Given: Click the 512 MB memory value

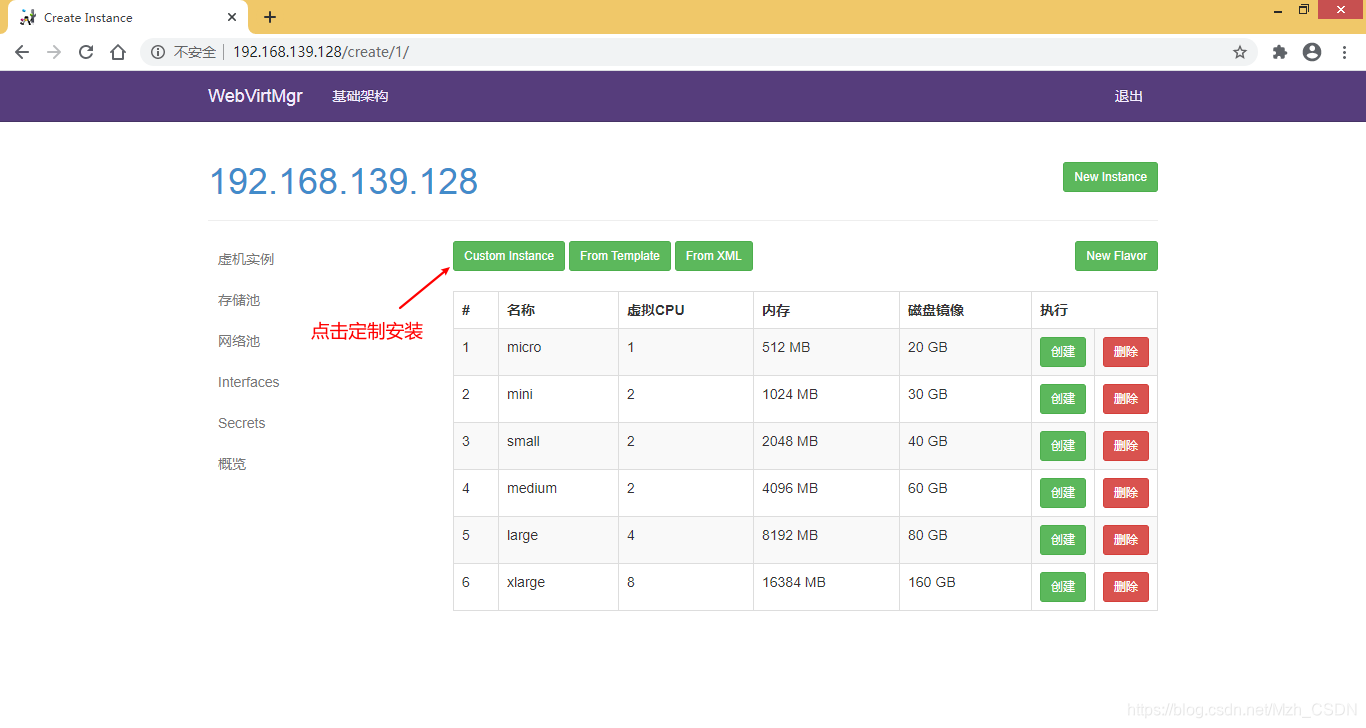Looking at the screenshot, I should pyautogui.click(x=786, y=347).
